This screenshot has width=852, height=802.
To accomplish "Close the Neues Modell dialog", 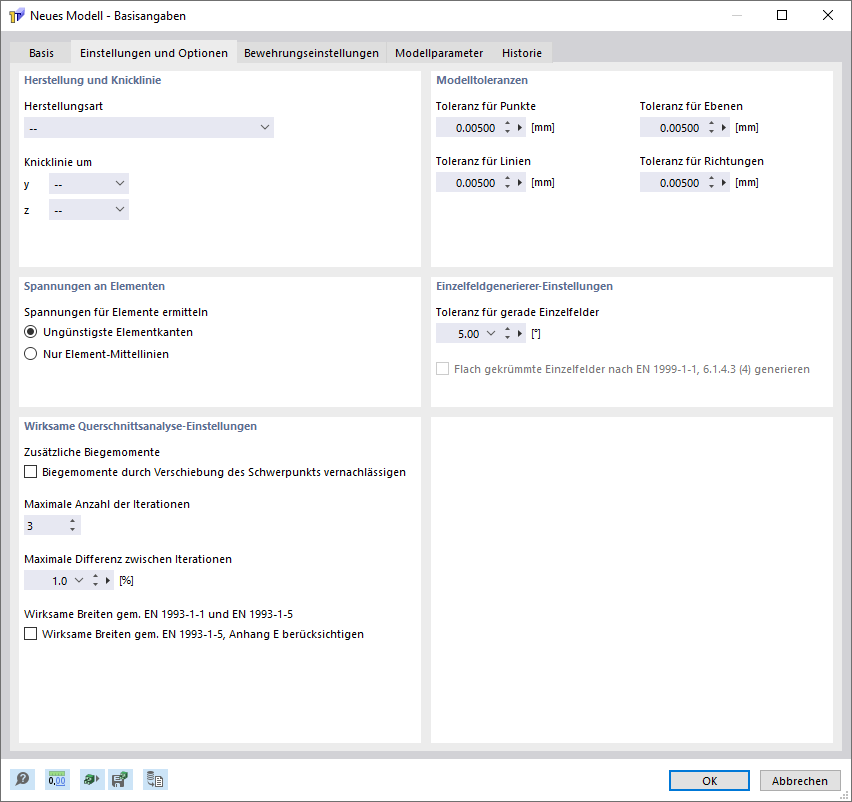I will pos(828,15).
